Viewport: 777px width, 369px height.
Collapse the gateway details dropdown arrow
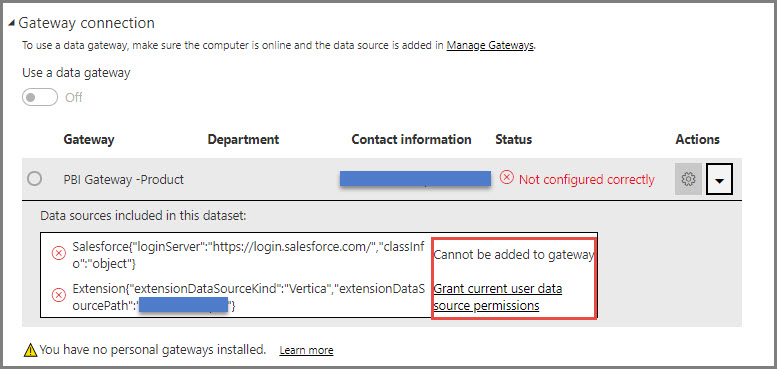[x=720, y=179]
